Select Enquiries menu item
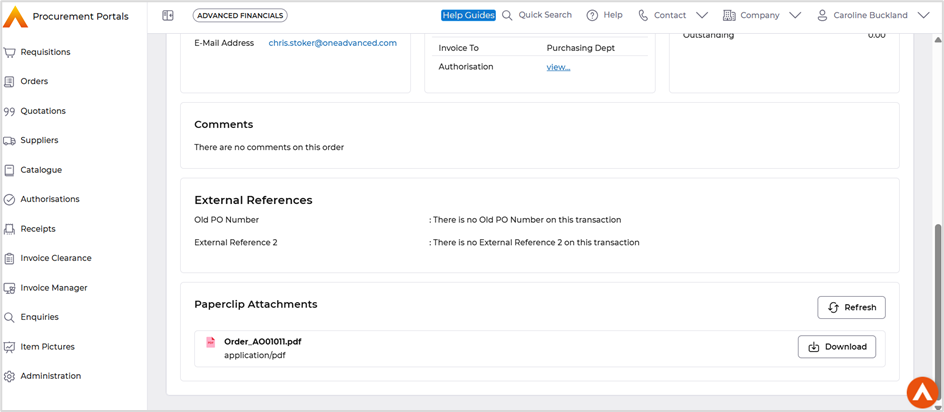This screenshot has width=944, height=412. (x=40, y=317)
